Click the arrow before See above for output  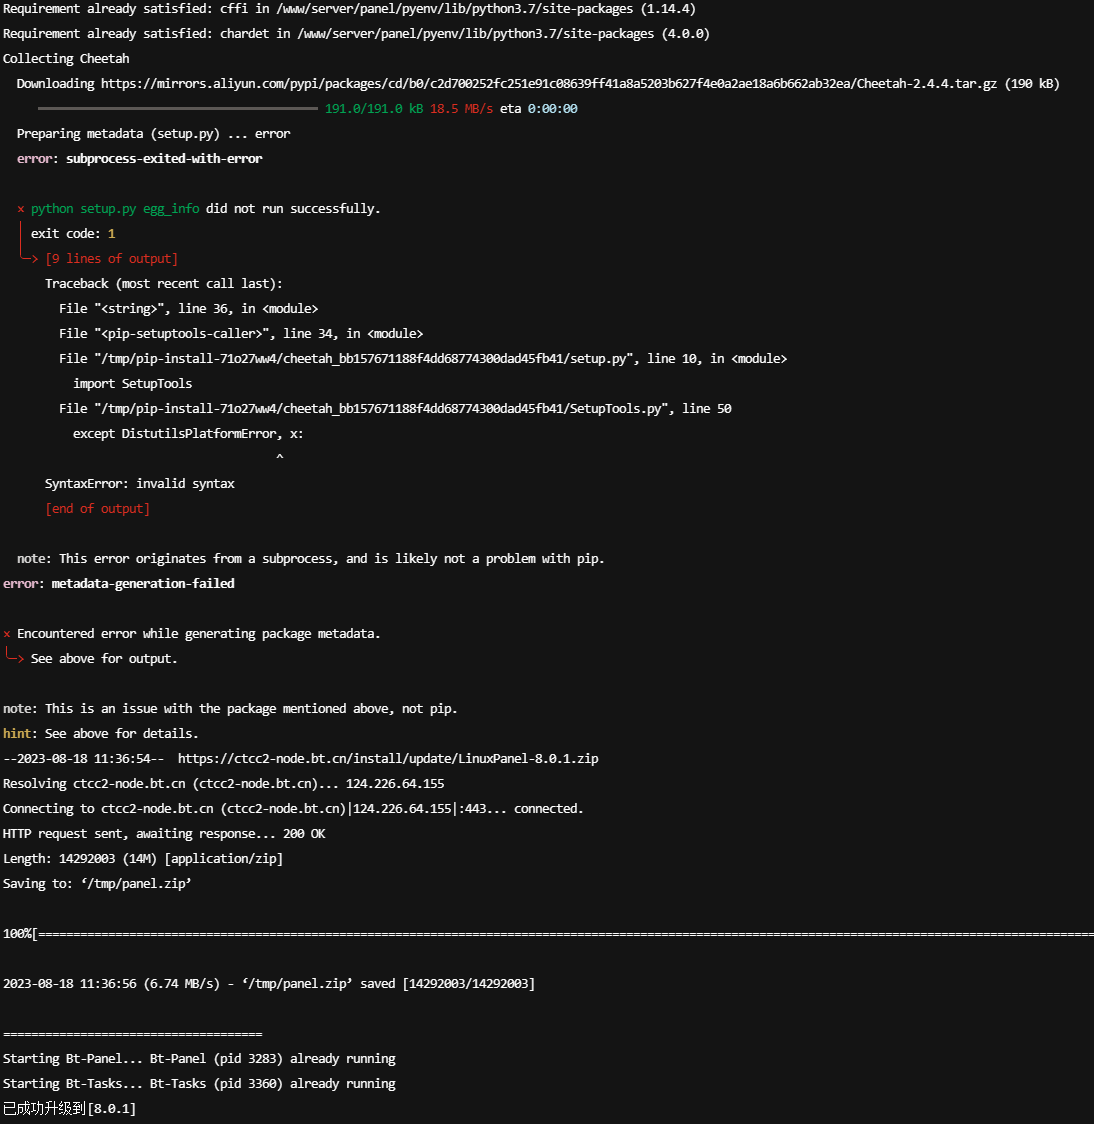15,657
